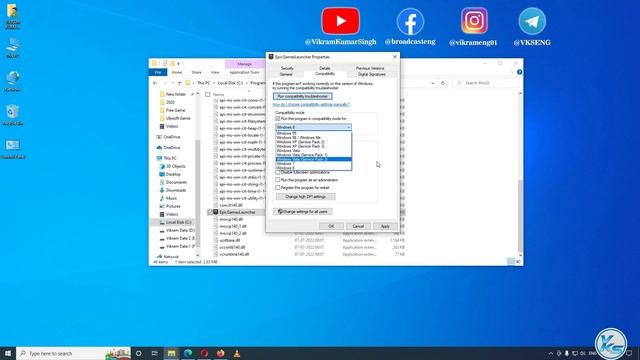Click the Explorer up-one-level arrow
The image size is (640, 360).
tap(180, 83)
